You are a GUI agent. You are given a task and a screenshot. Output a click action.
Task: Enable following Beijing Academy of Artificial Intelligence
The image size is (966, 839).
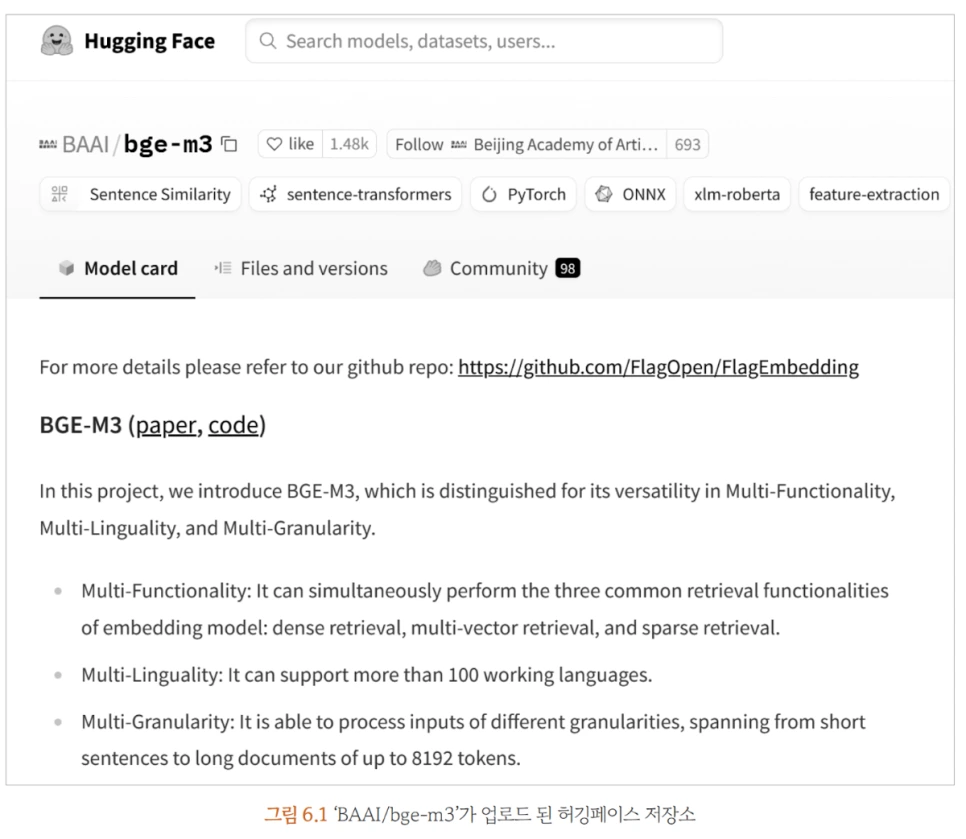click(x=418, y=143)
